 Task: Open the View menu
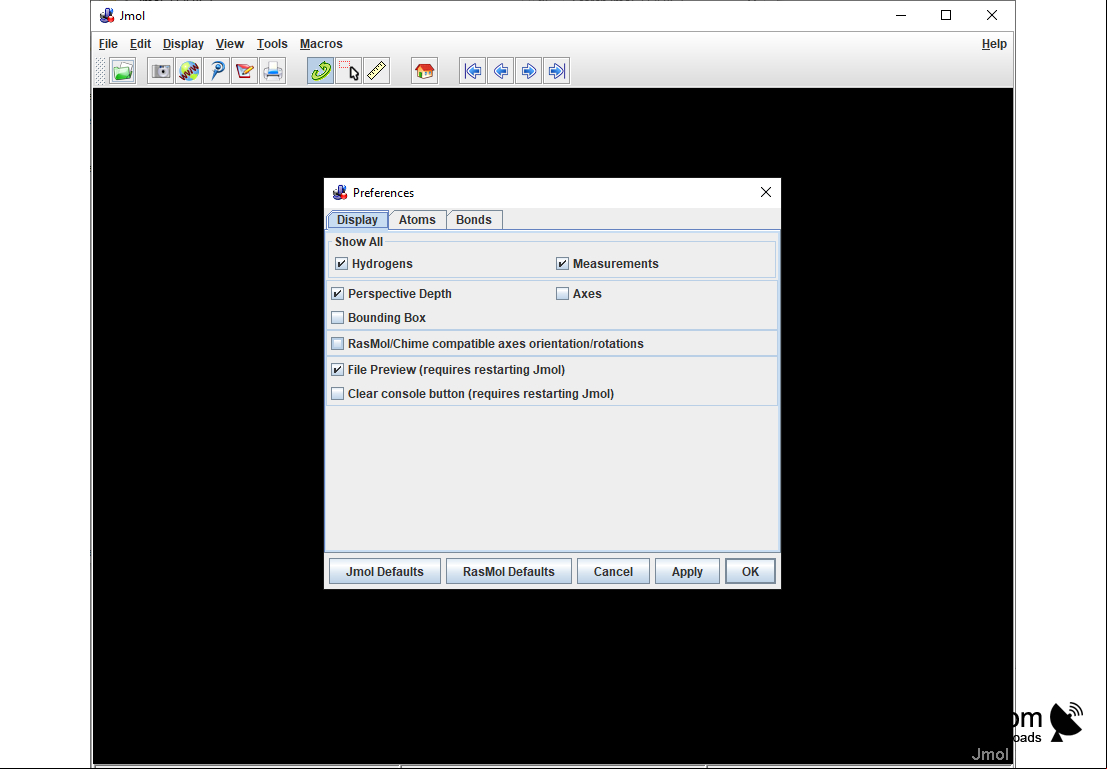[229, 44]
